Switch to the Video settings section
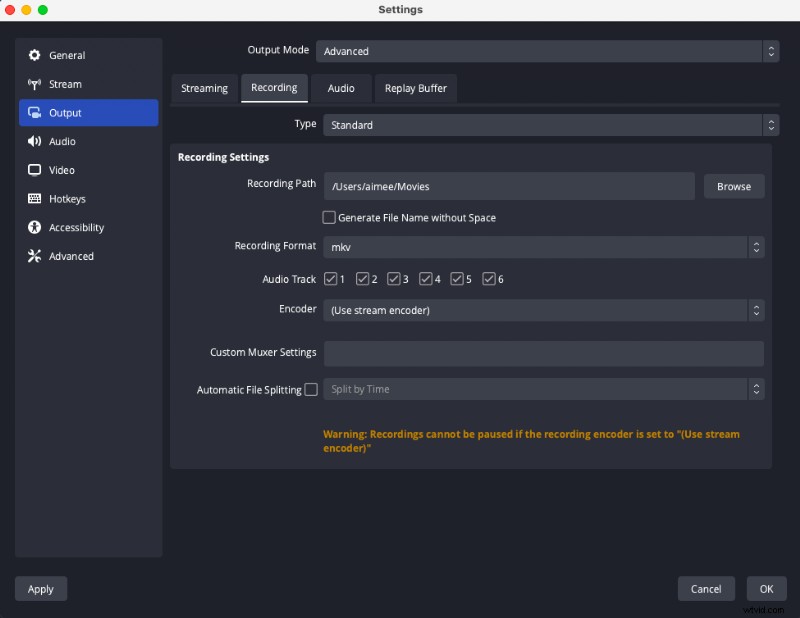800x618 pixels. click(60, 170)
